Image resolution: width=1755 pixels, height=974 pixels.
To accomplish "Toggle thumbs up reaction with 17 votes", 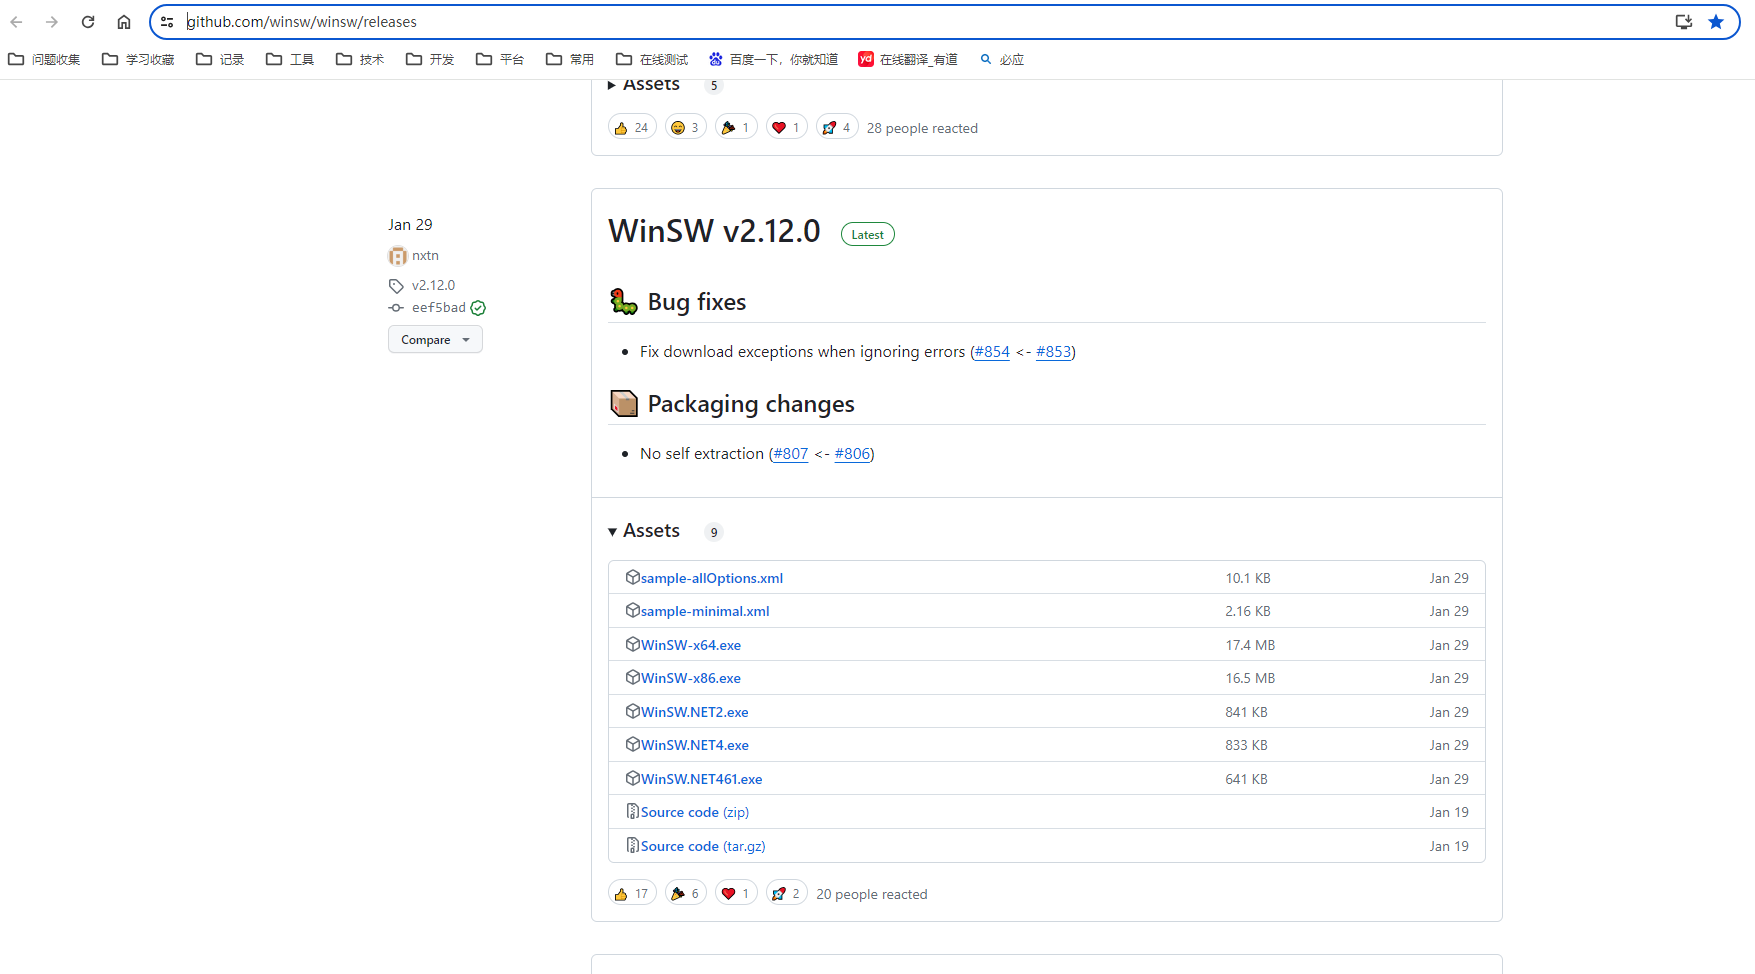I will 632,893.
